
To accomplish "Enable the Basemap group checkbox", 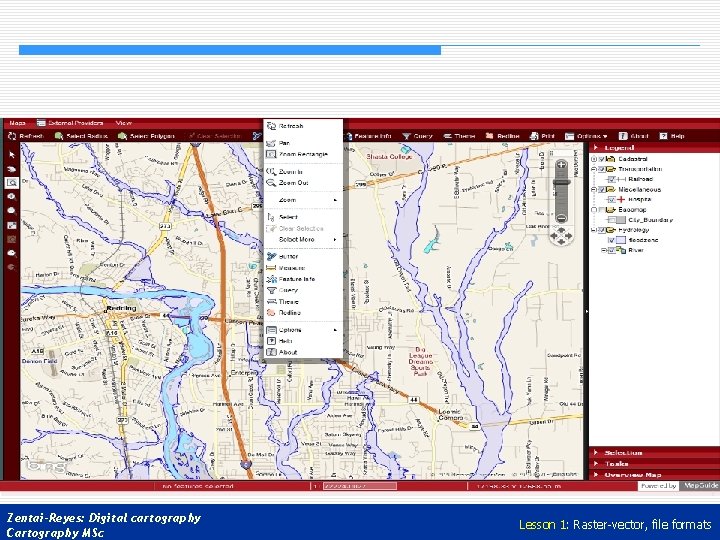I will click(601, 209).
